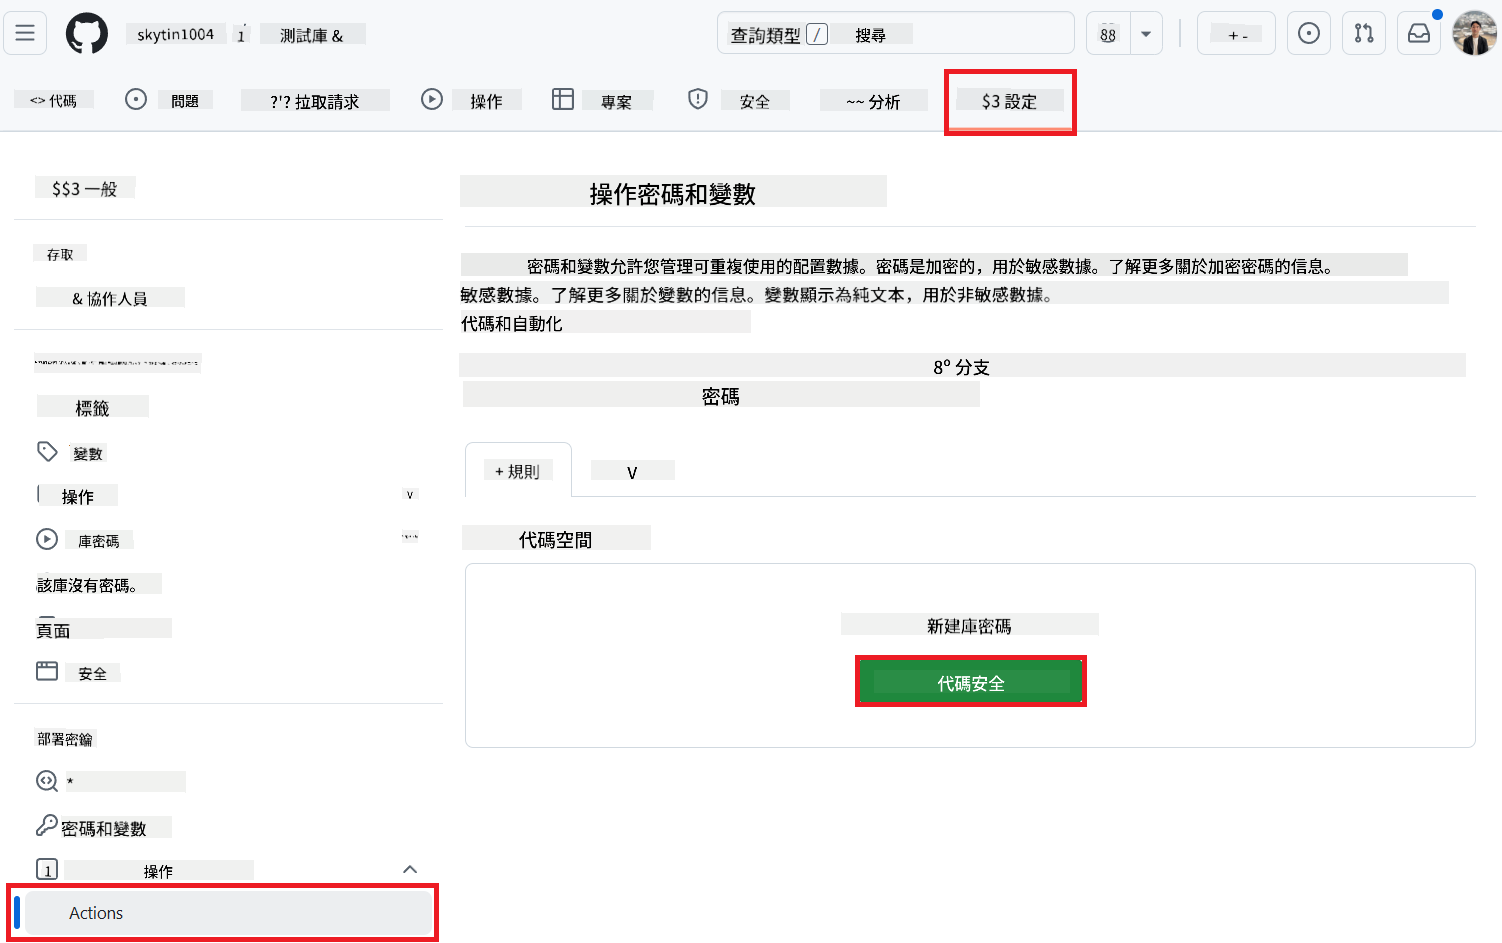Click the shield icon of the 安全 tab
Viewport: 1502px width, 943px height.
(x=698, y=99)
